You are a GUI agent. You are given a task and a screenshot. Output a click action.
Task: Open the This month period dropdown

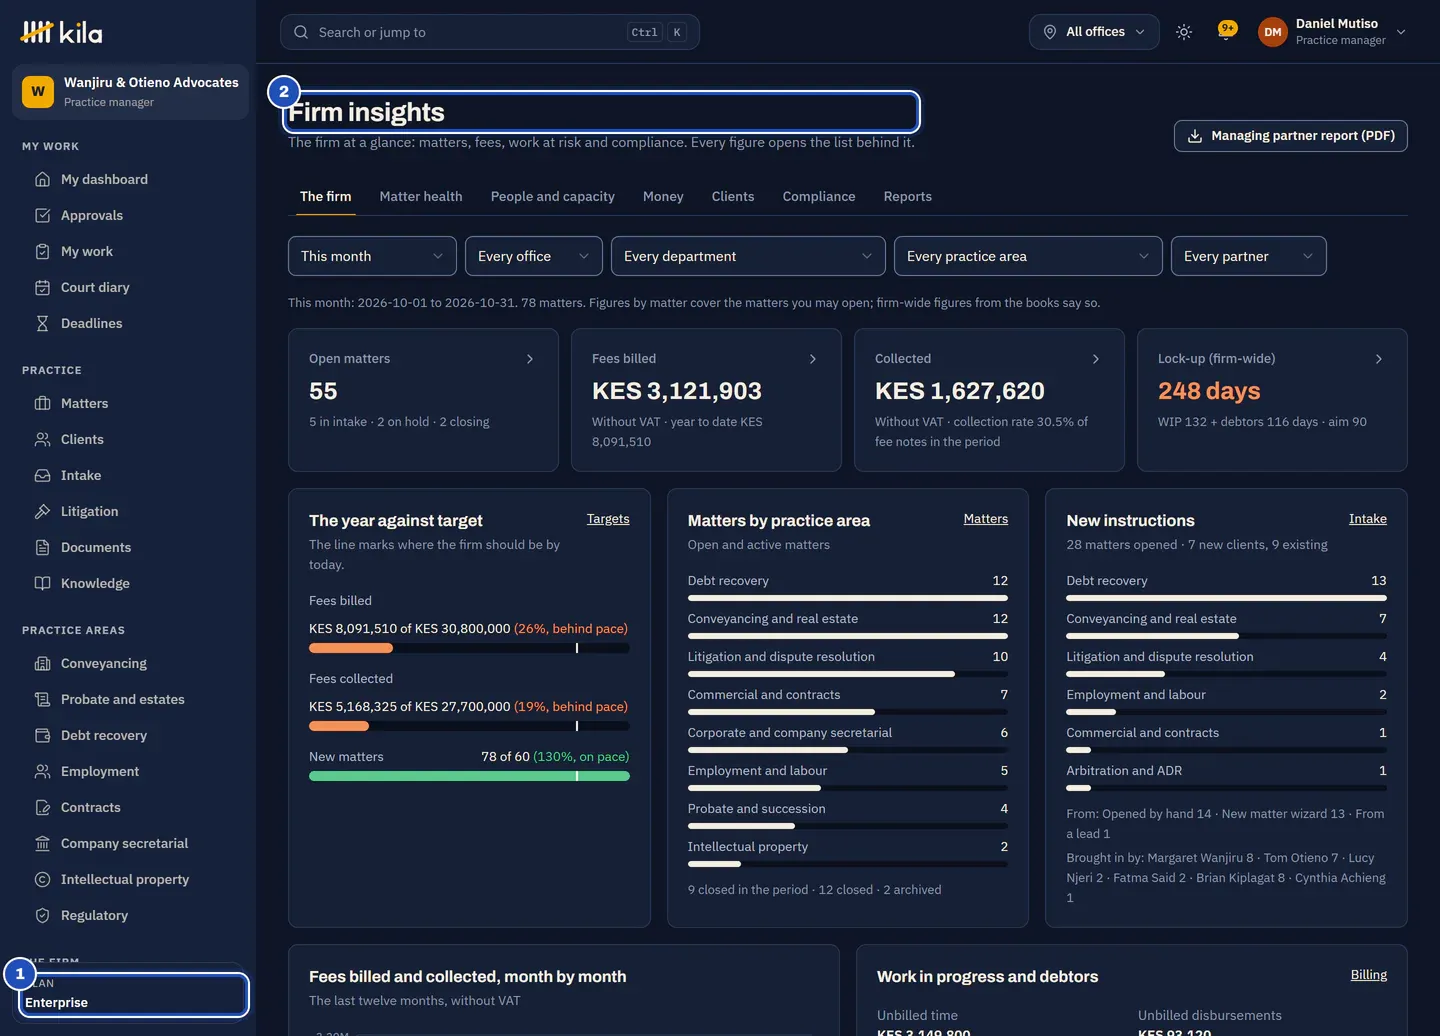(x=372, y=256)
